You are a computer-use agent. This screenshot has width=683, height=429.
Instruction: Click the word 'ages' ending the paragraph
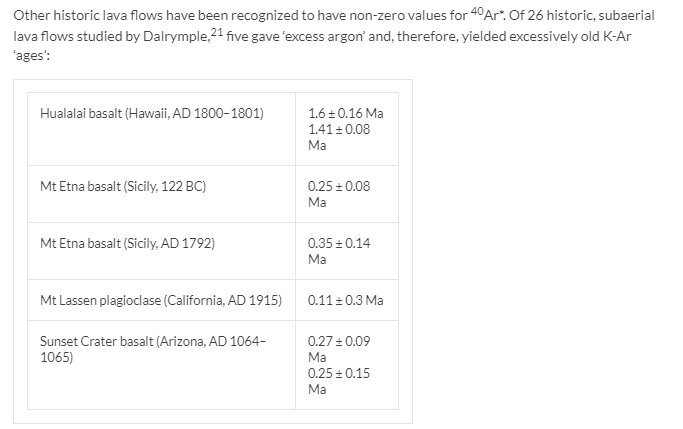31,56
